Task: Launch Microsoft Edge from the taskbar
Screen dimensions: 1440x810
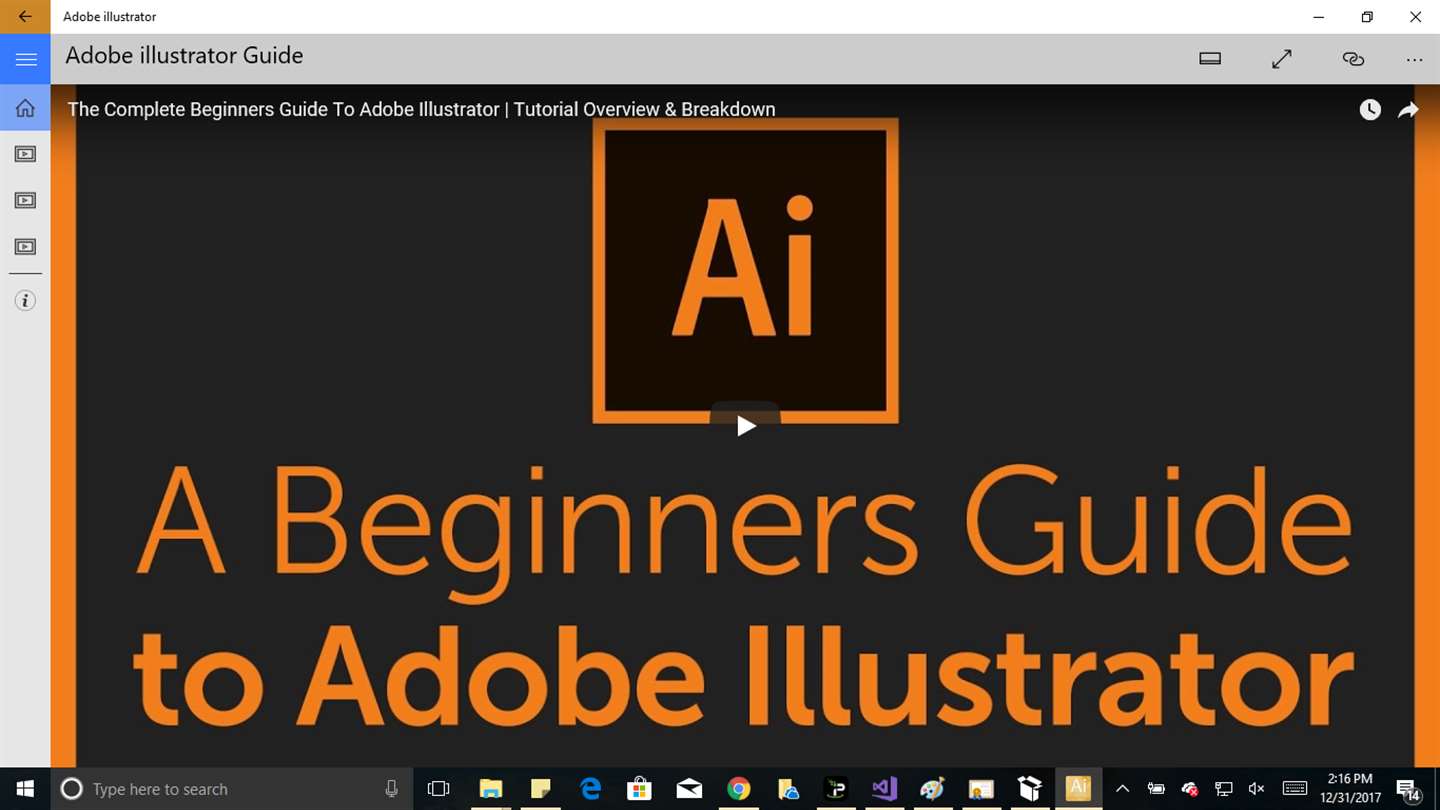Action: tap(590, 789)
